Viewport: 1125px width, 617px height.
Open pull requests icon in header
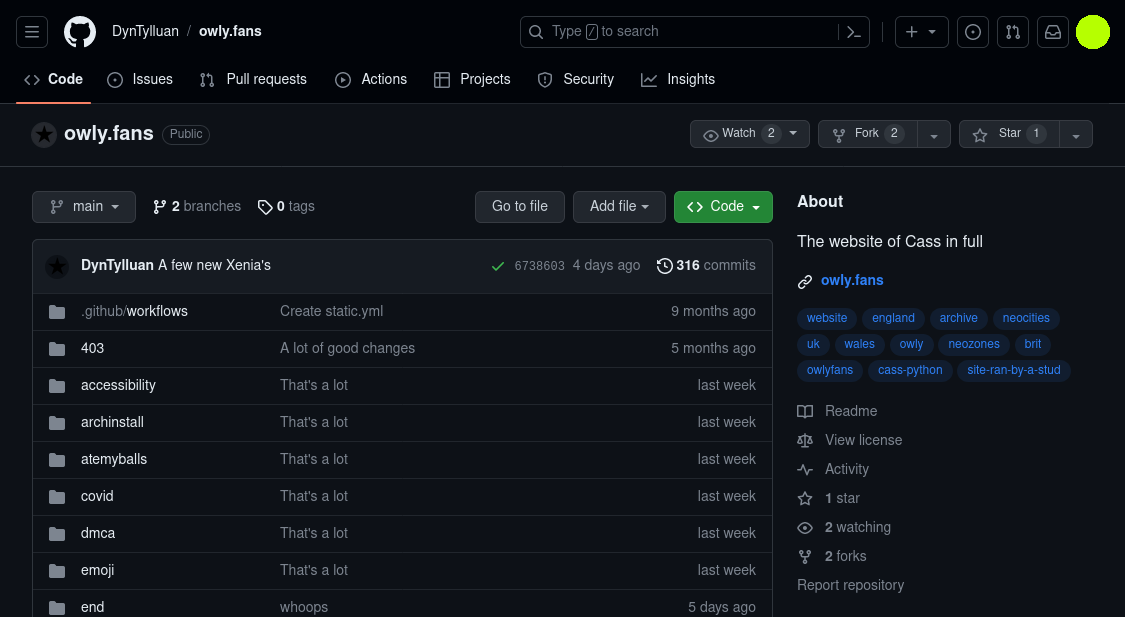point(1012,32)
